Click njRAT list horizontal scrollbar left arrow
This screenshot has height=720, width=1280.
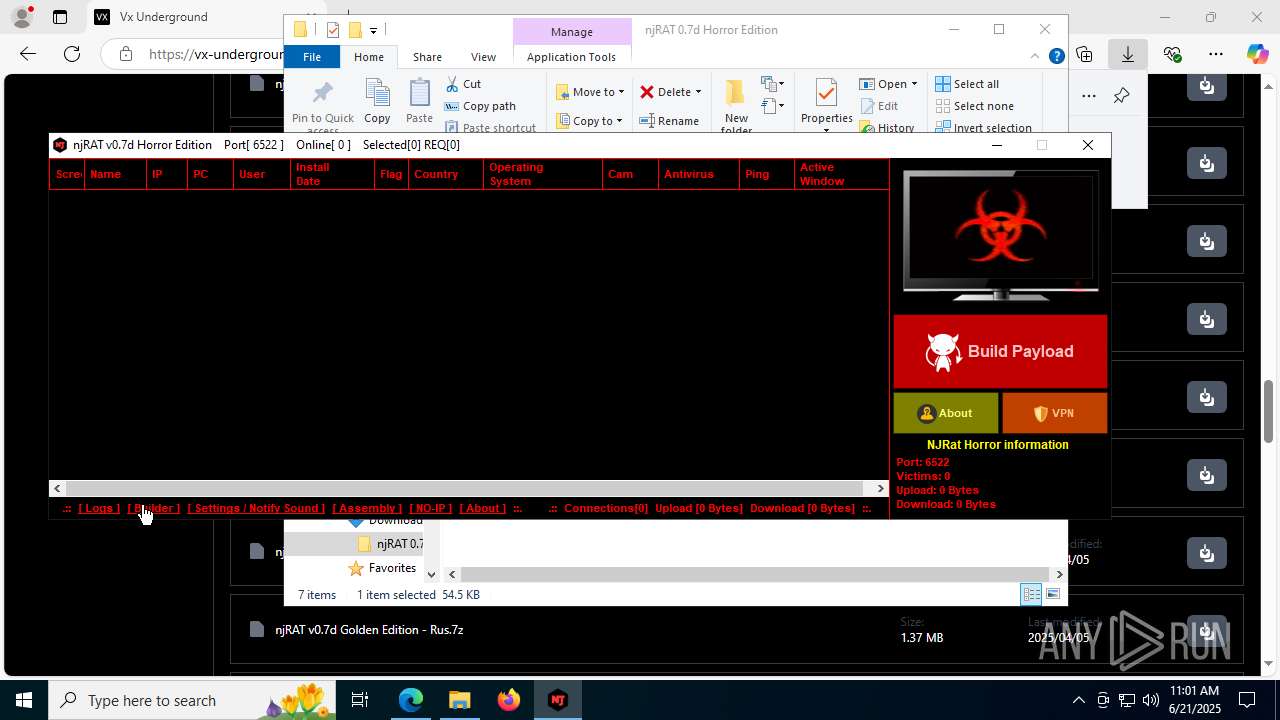point(57,488)
